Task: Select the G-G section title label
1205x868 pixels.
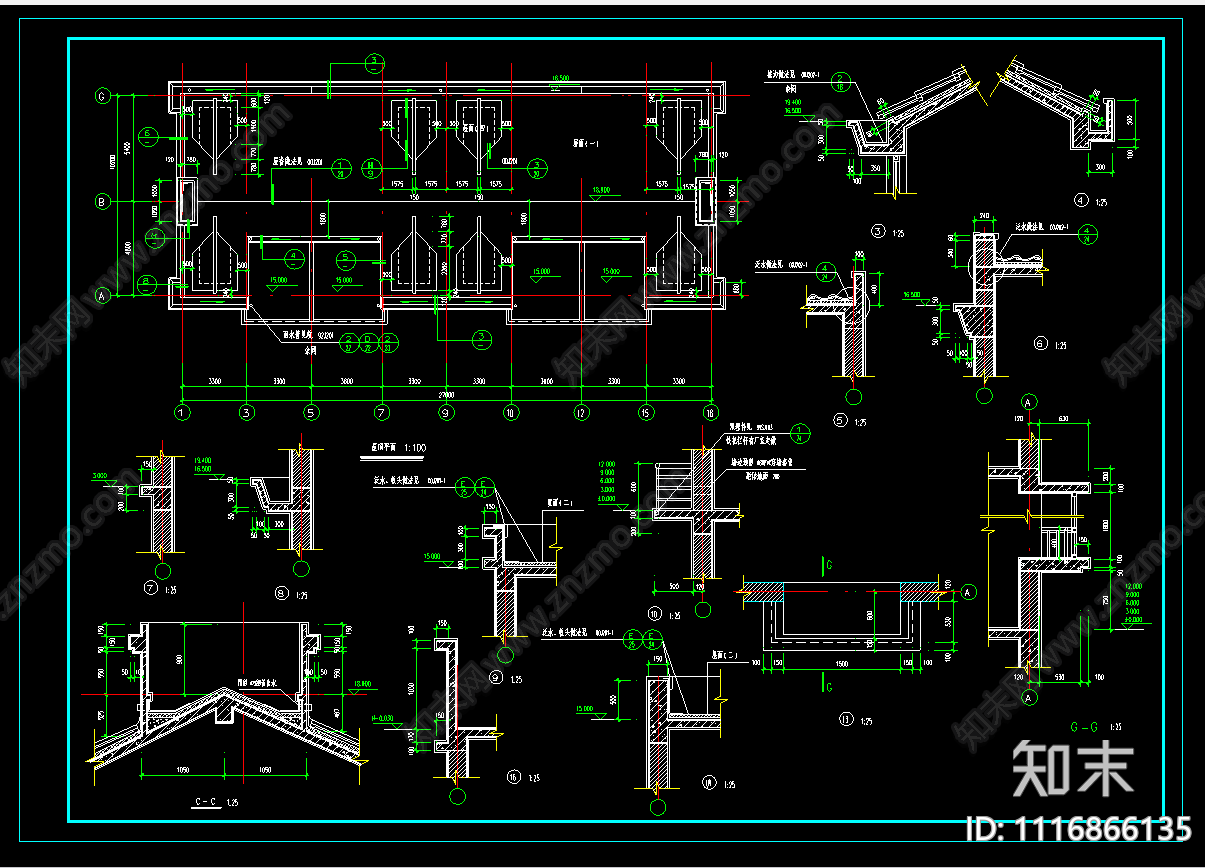Action: click(1090, 727)
